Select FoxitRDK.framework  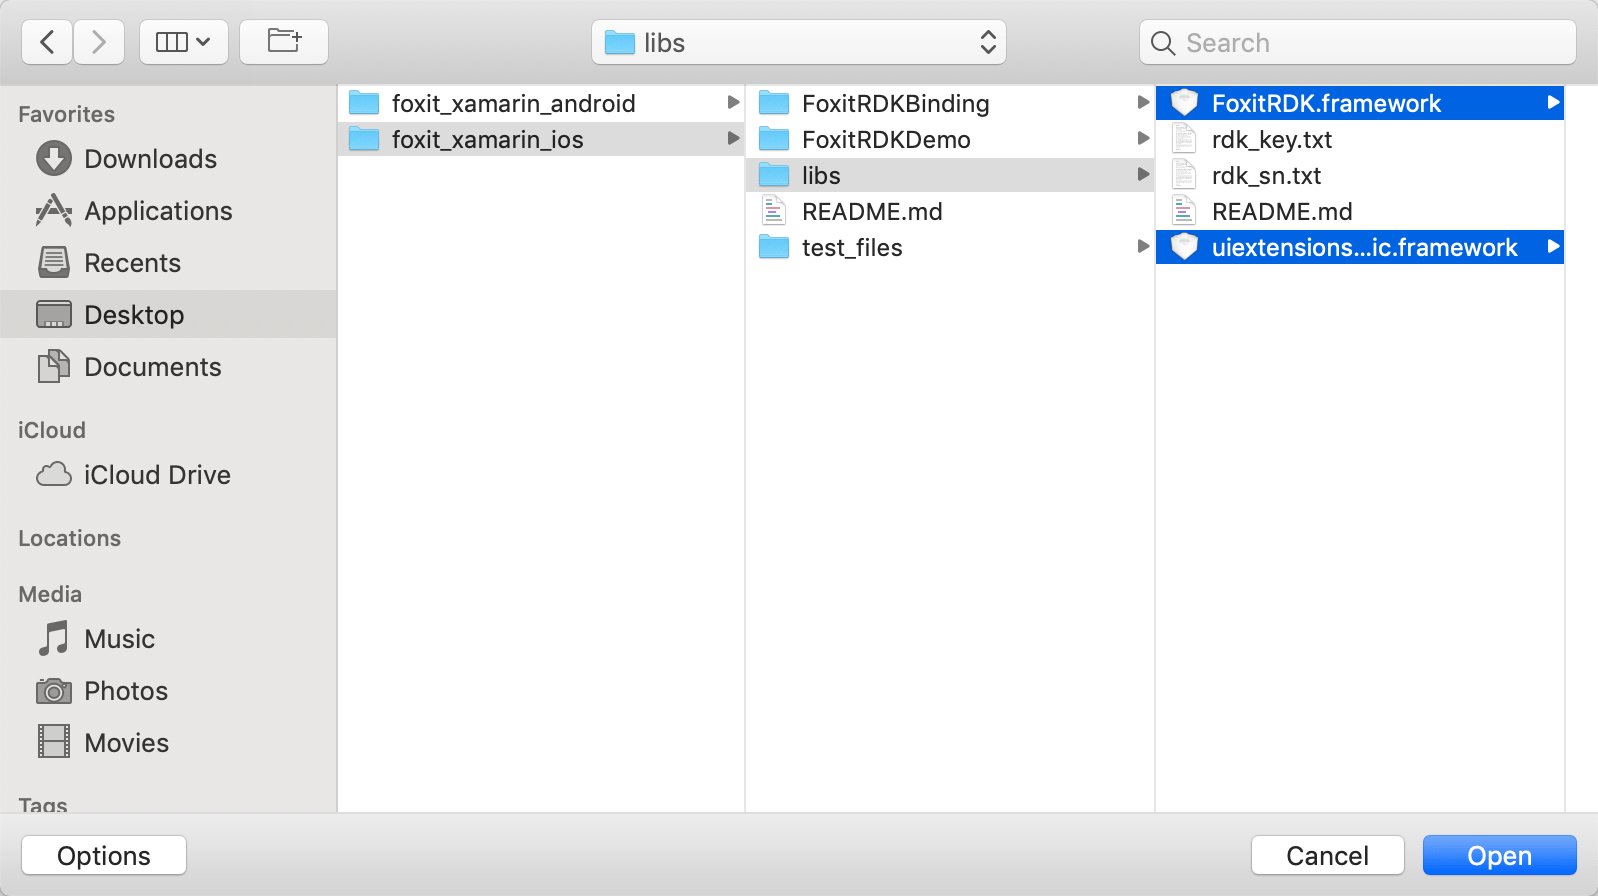pyautogui.click(x=1360, y=103)
